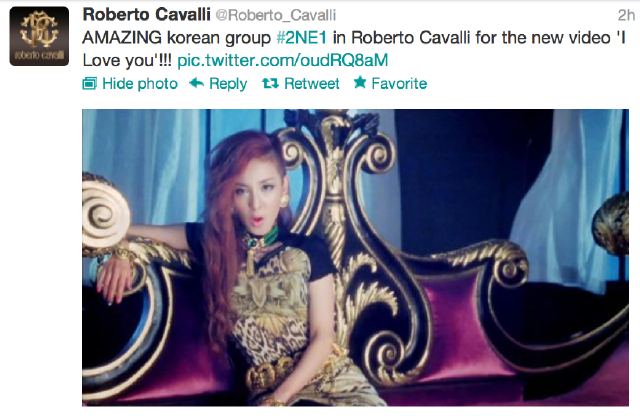Image resolution: width=640 pixels, height=416 pixels.
Task: Toggle the photo with Hide photo text
Action: pyautogui.click(x=140, y=84)
